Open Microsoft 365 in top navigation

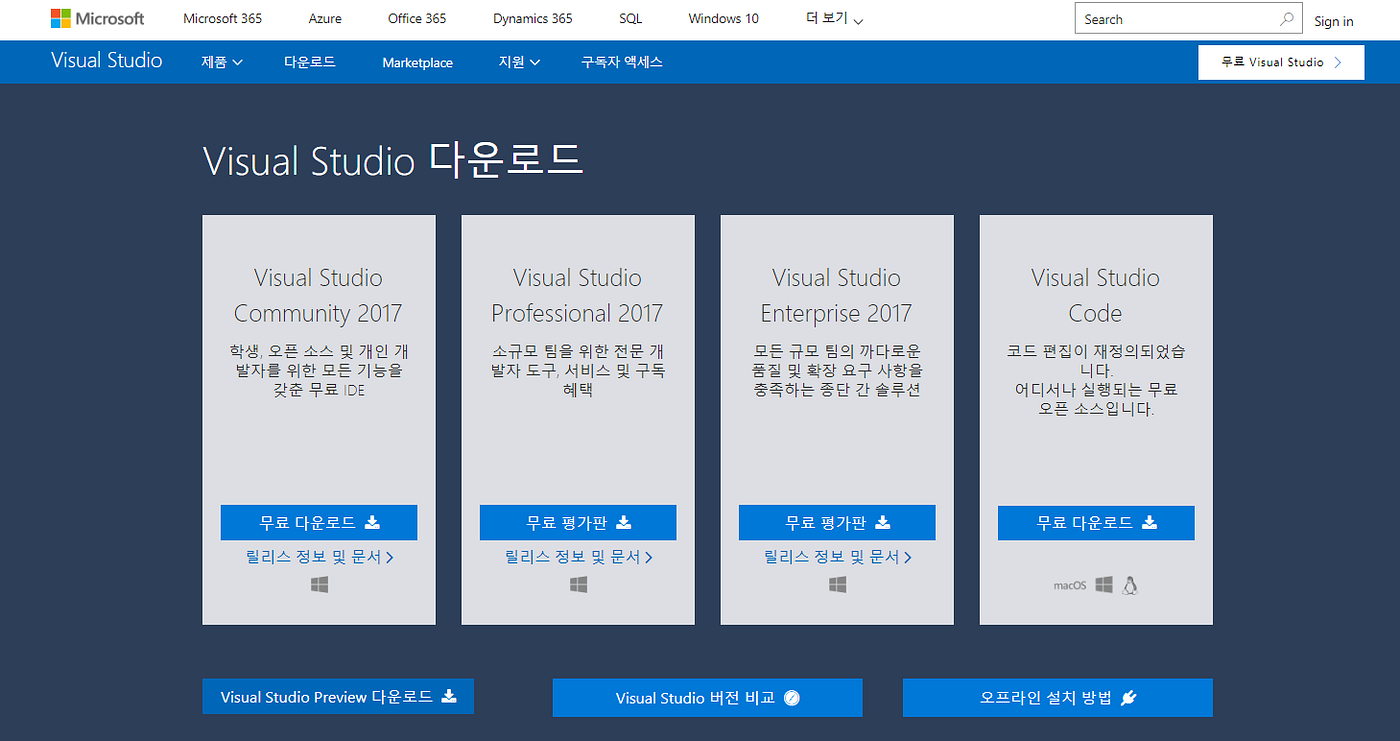pyautogui.click(x=222, y=19)
